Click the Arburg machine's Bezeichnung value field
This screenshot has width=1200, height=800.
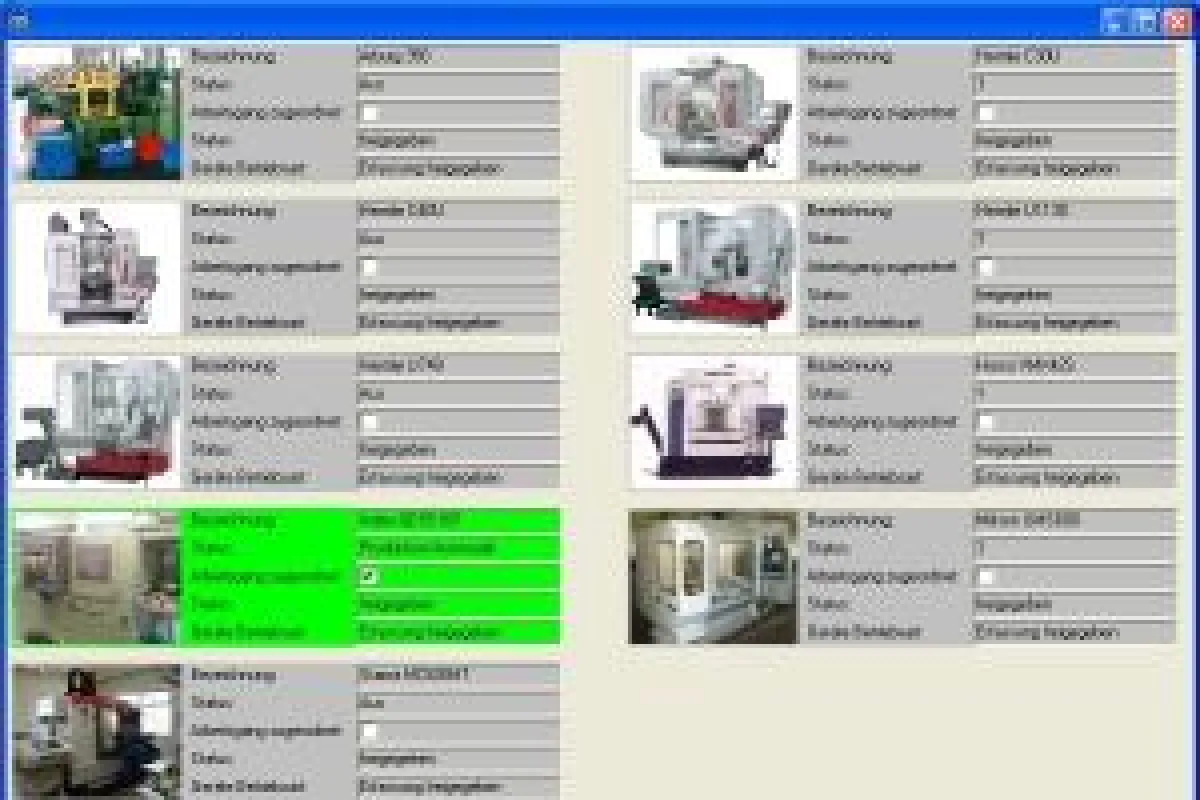coord(457,57)
